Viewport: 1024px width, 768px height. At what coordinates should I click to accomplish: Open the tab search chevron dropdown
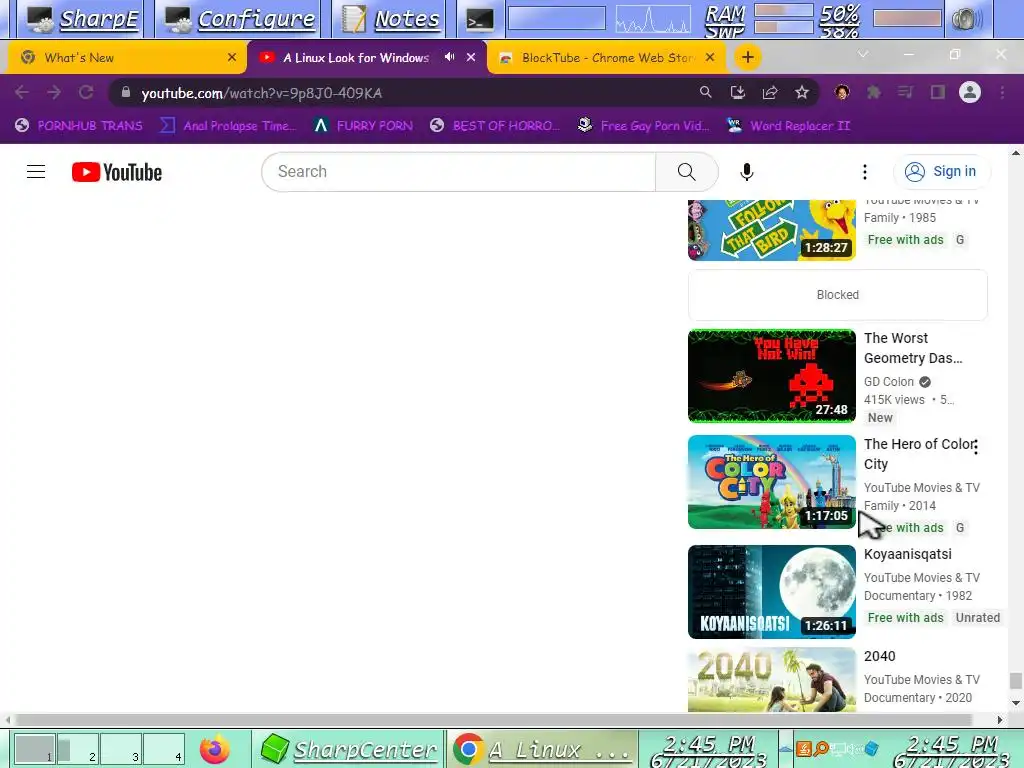tap(863, 54)
